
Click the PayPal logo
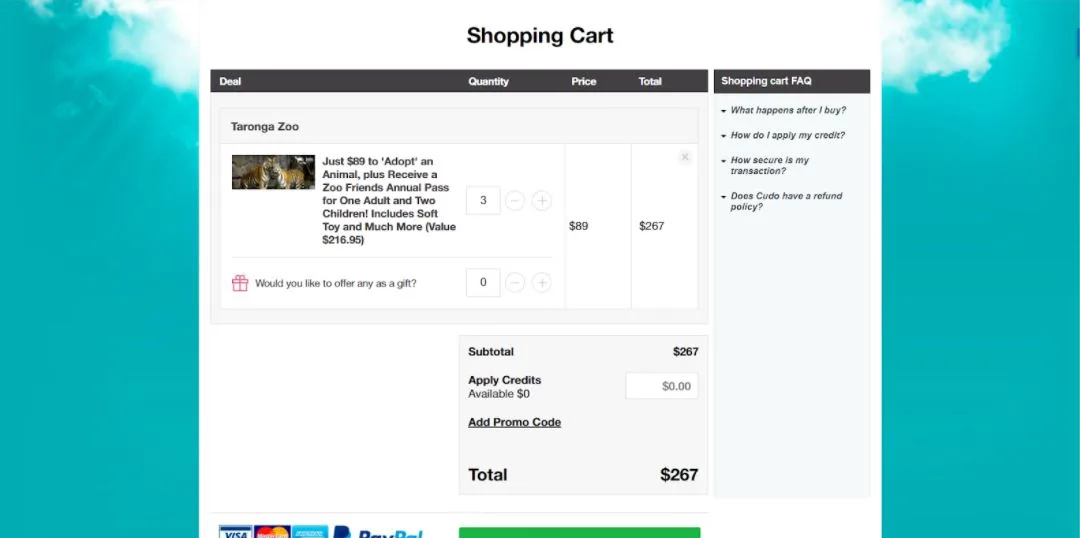pos(378,533)
